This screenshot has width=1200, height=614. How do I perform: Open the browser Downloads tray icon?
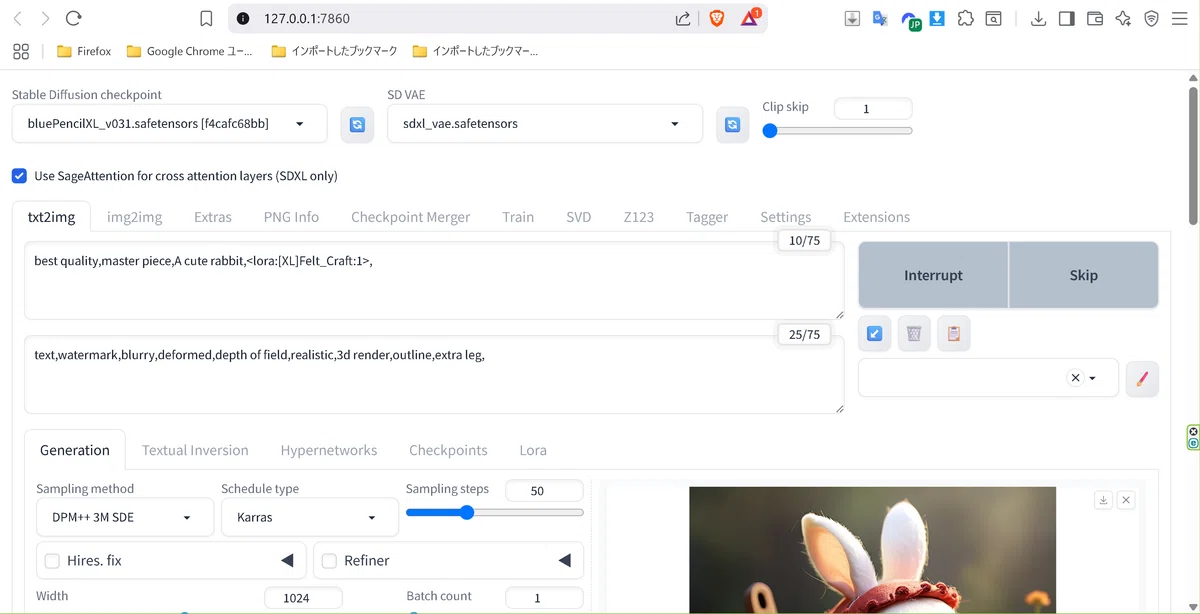tap(1039, 18)
